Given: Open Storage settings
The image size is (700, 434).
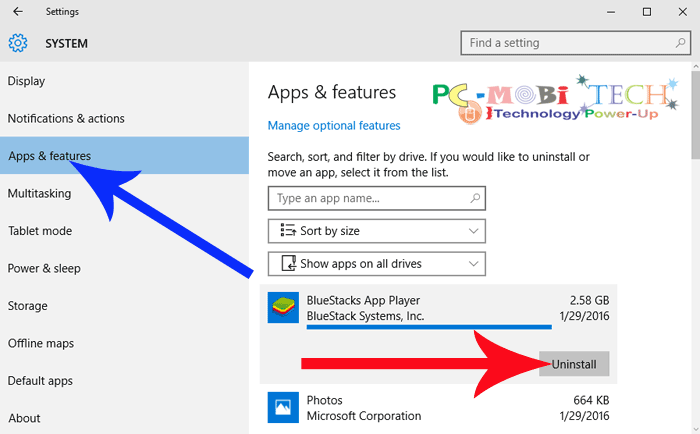Looking at the screenshot, I should point(124,306).
